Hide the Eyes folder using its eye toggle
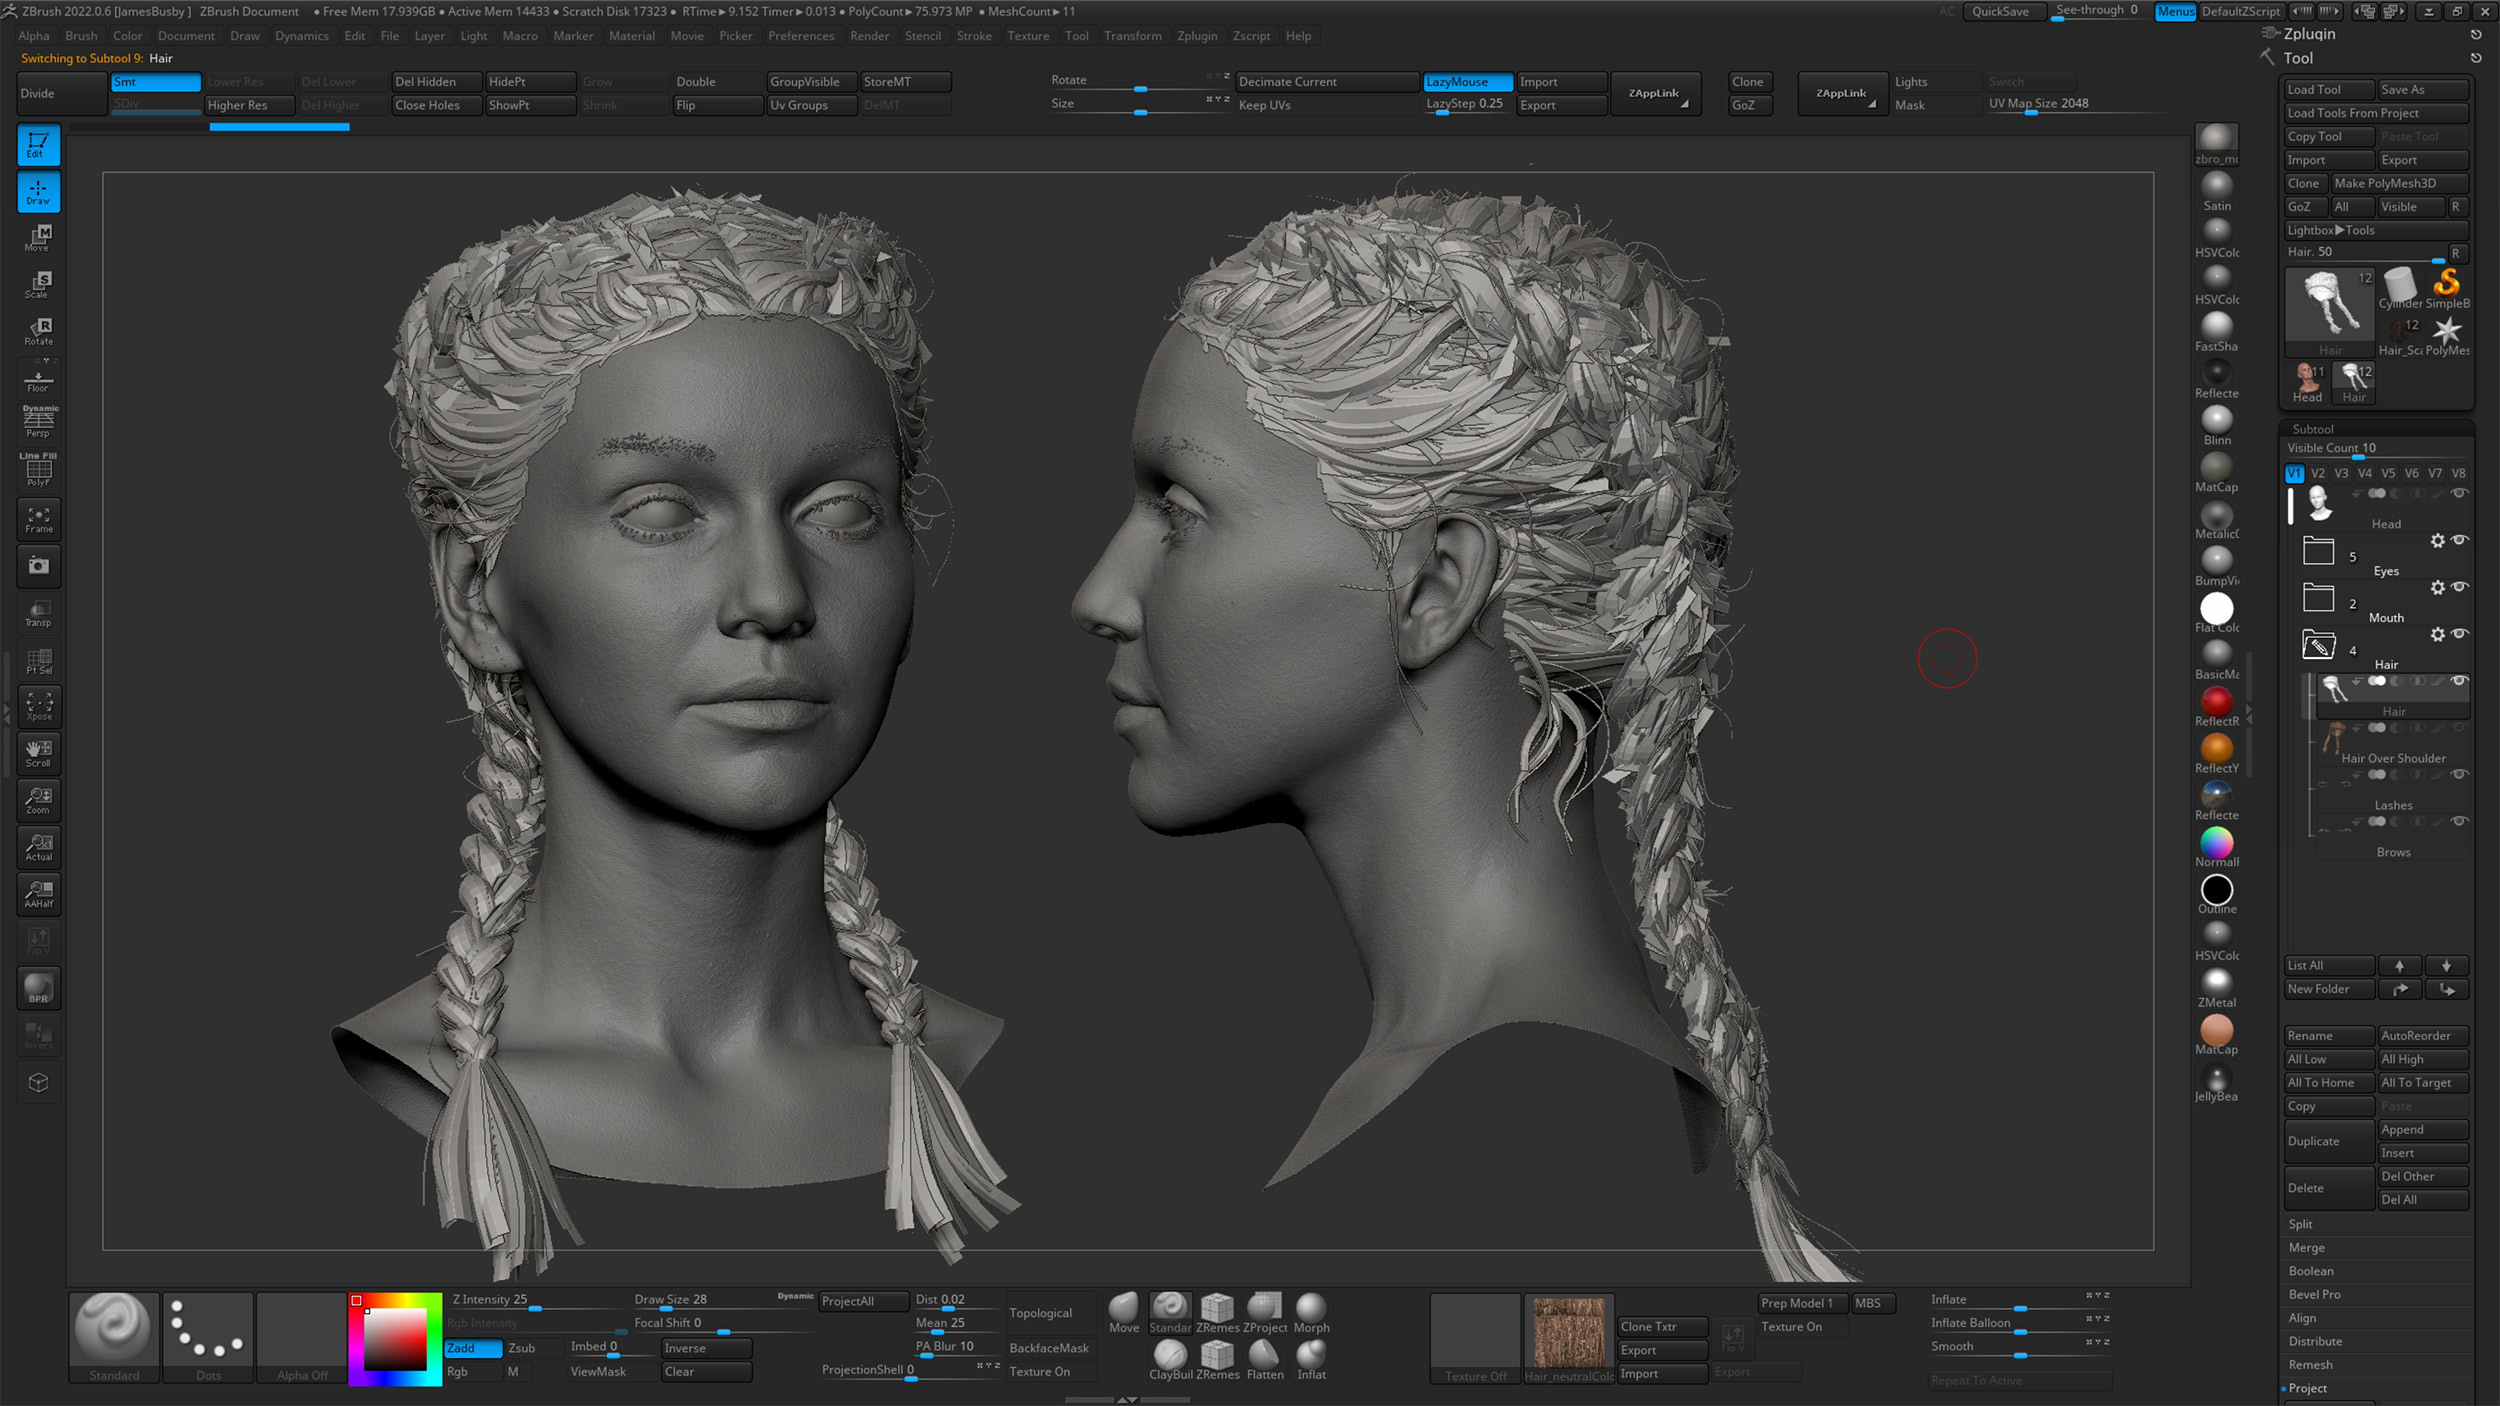This screenshot has width=2500, height=1406. 2459,541
